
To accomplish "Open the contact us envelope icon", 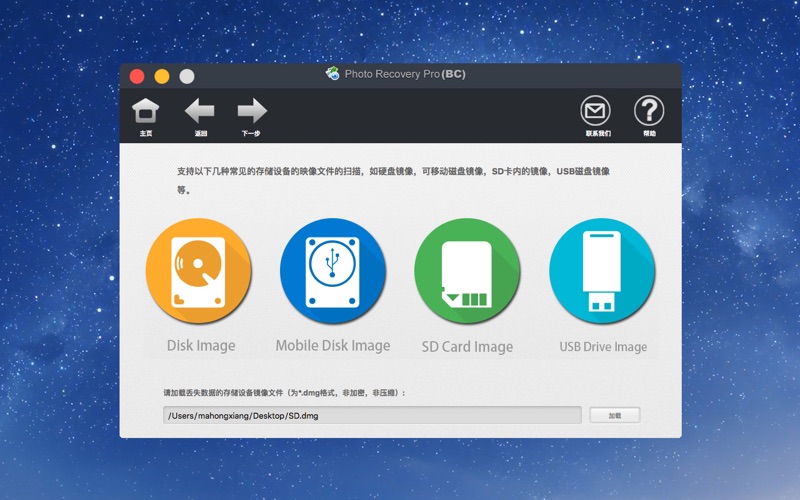I will coord(597,112).
